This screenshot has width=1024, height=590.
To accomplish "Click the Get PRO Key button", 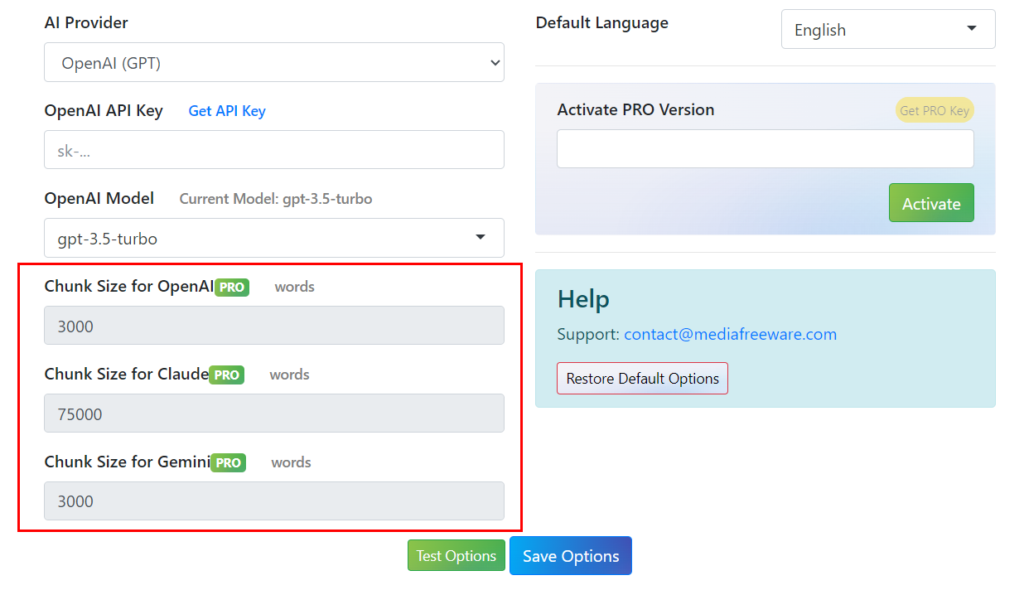I will [935, 110].
